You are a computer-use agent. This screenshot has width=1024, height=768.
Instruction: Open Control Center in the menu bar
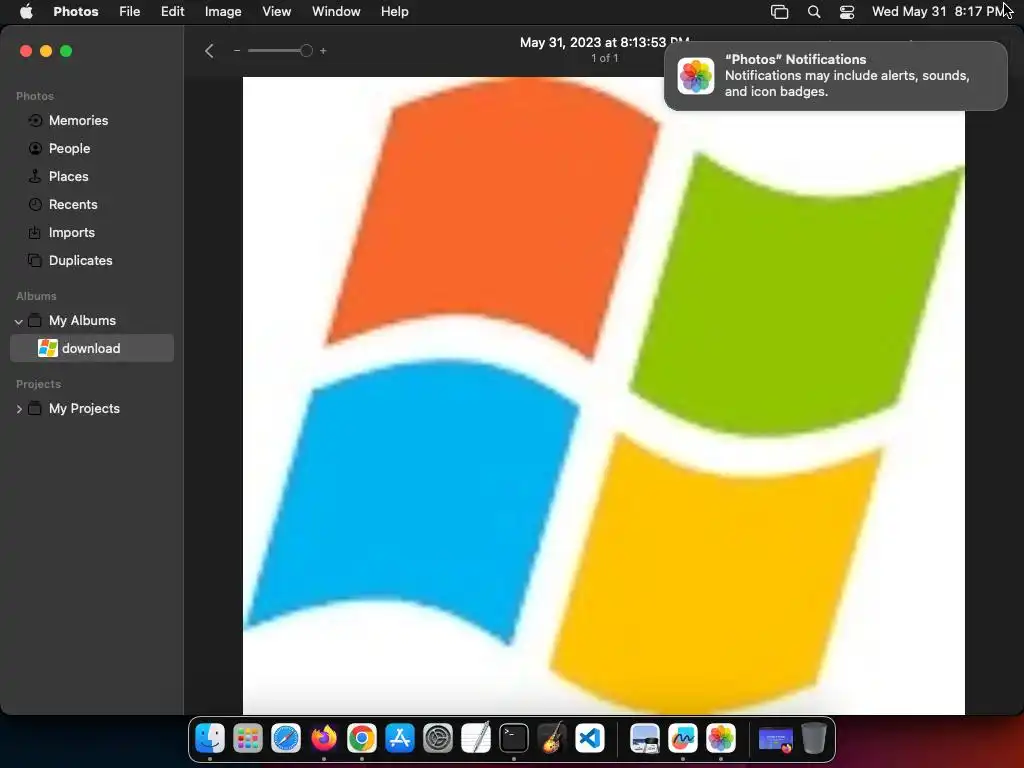coord(846,12)
